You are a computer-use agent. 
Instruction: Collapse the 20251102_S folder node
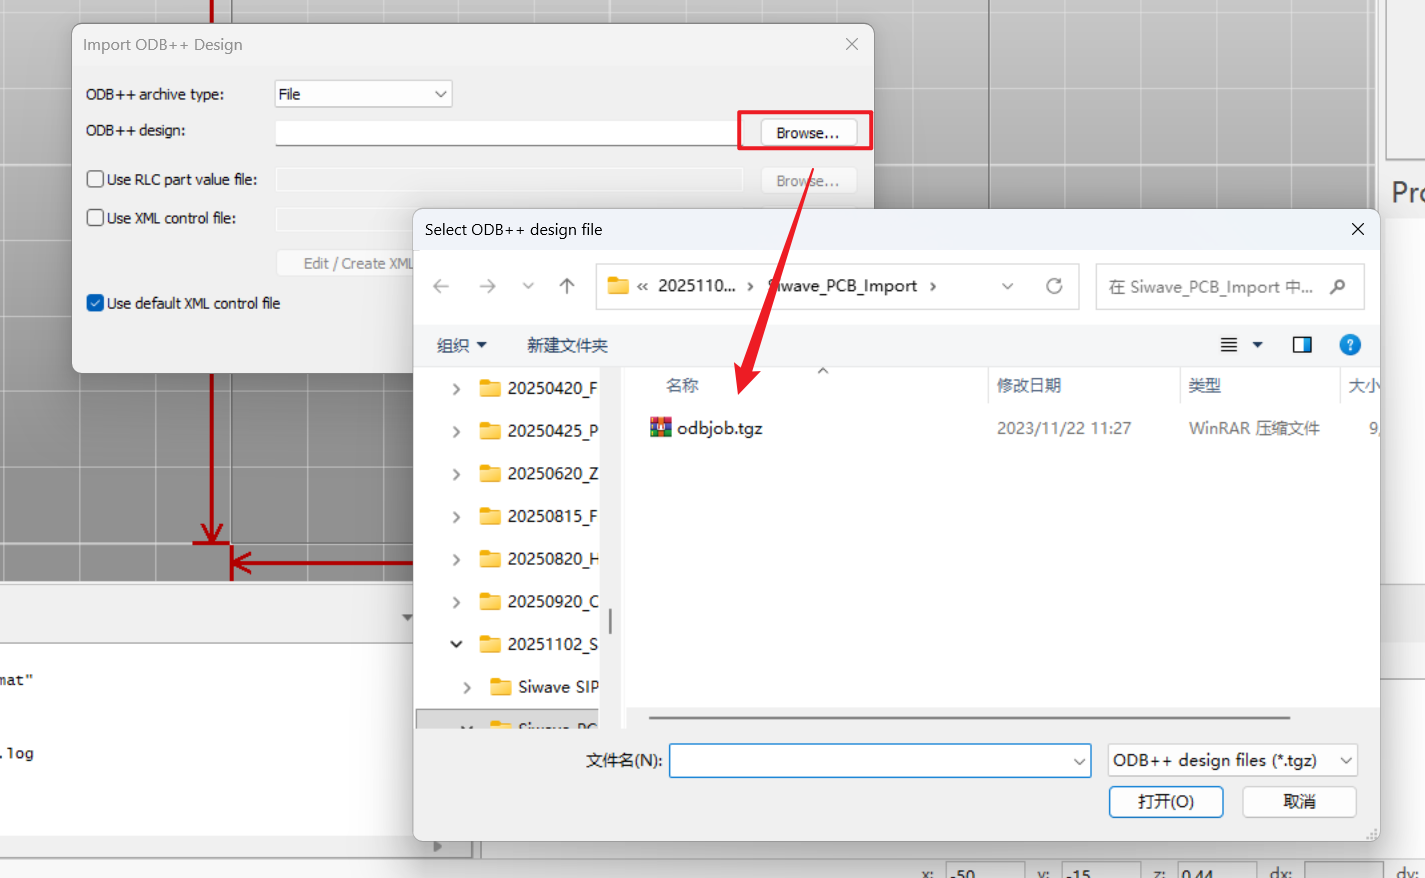456,644
